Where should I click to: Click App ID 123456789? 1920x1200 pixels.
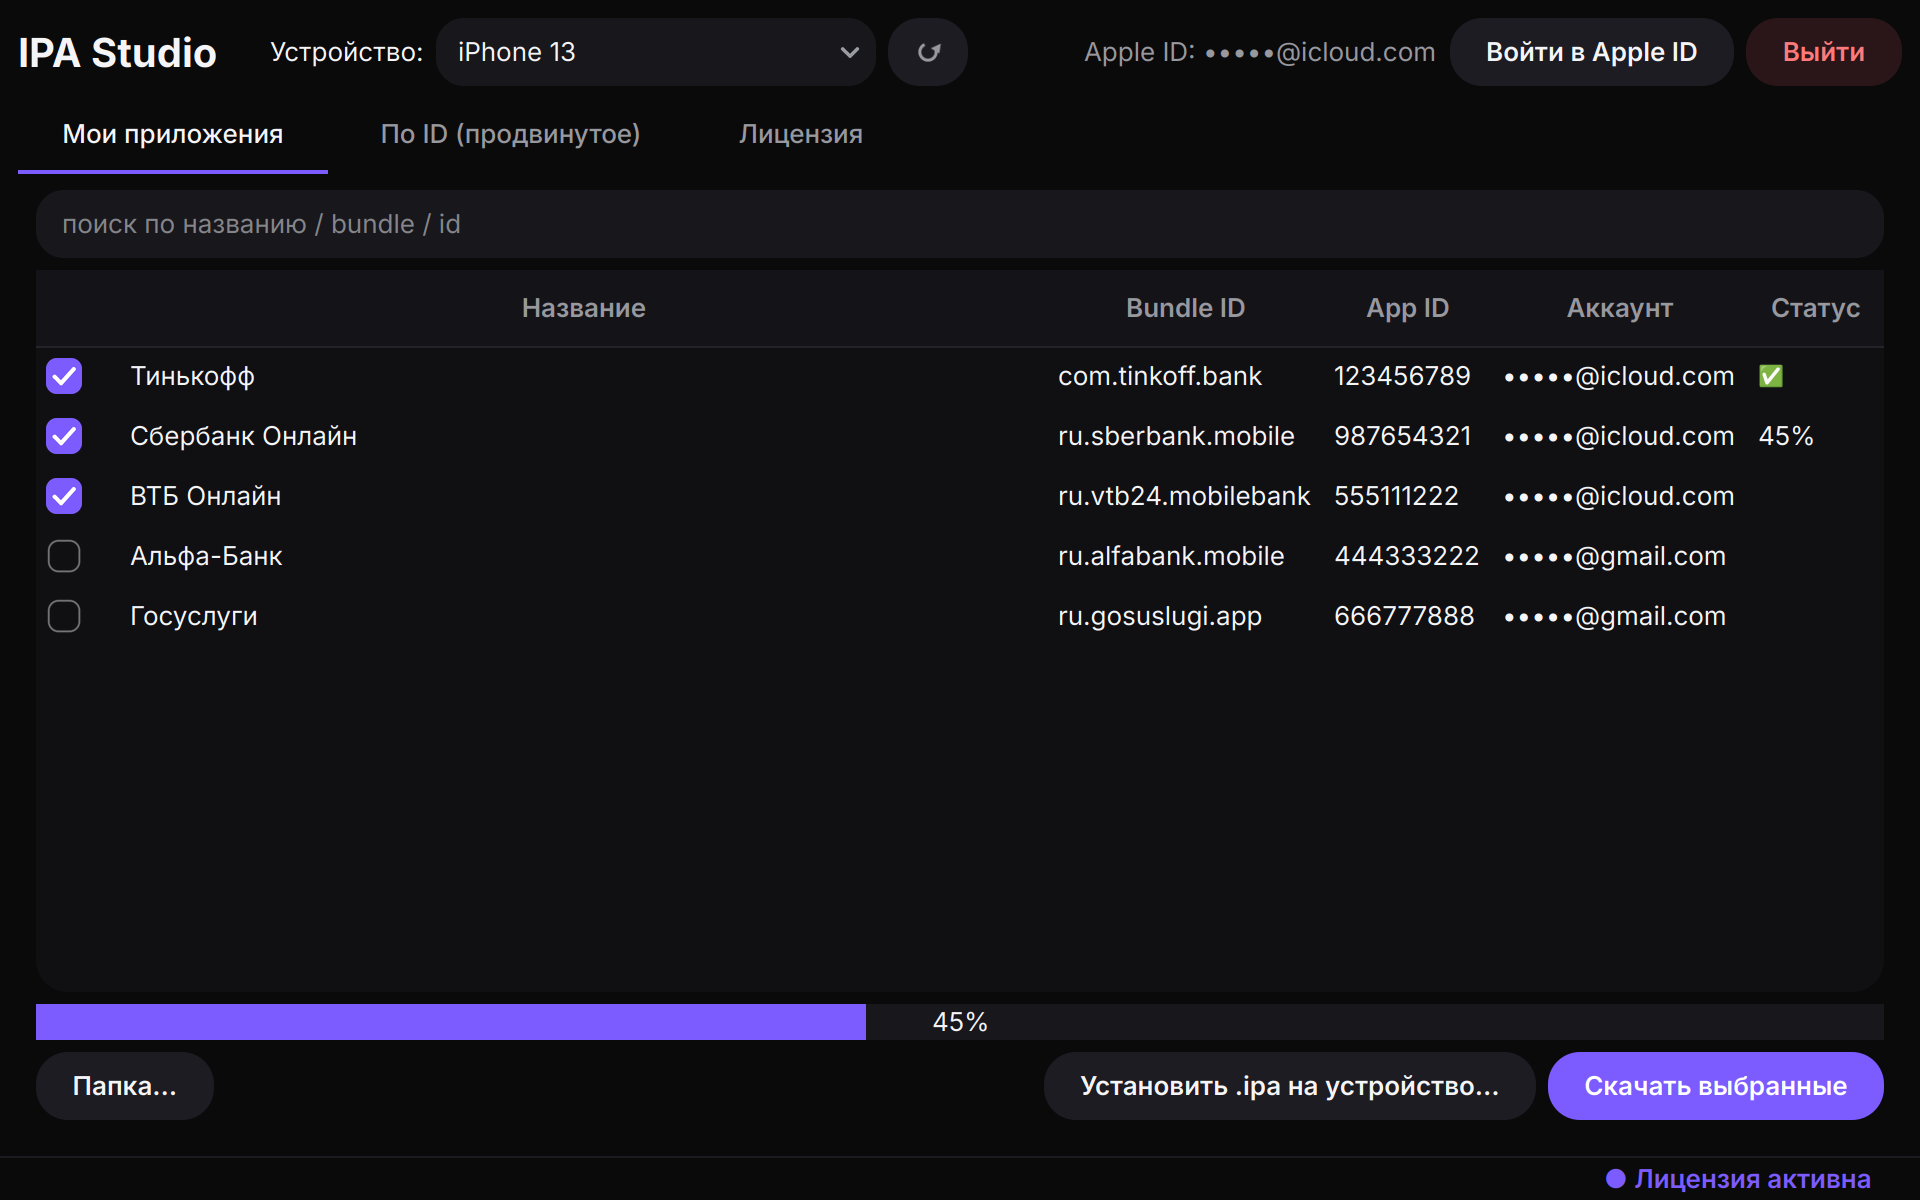[1402, 376]
